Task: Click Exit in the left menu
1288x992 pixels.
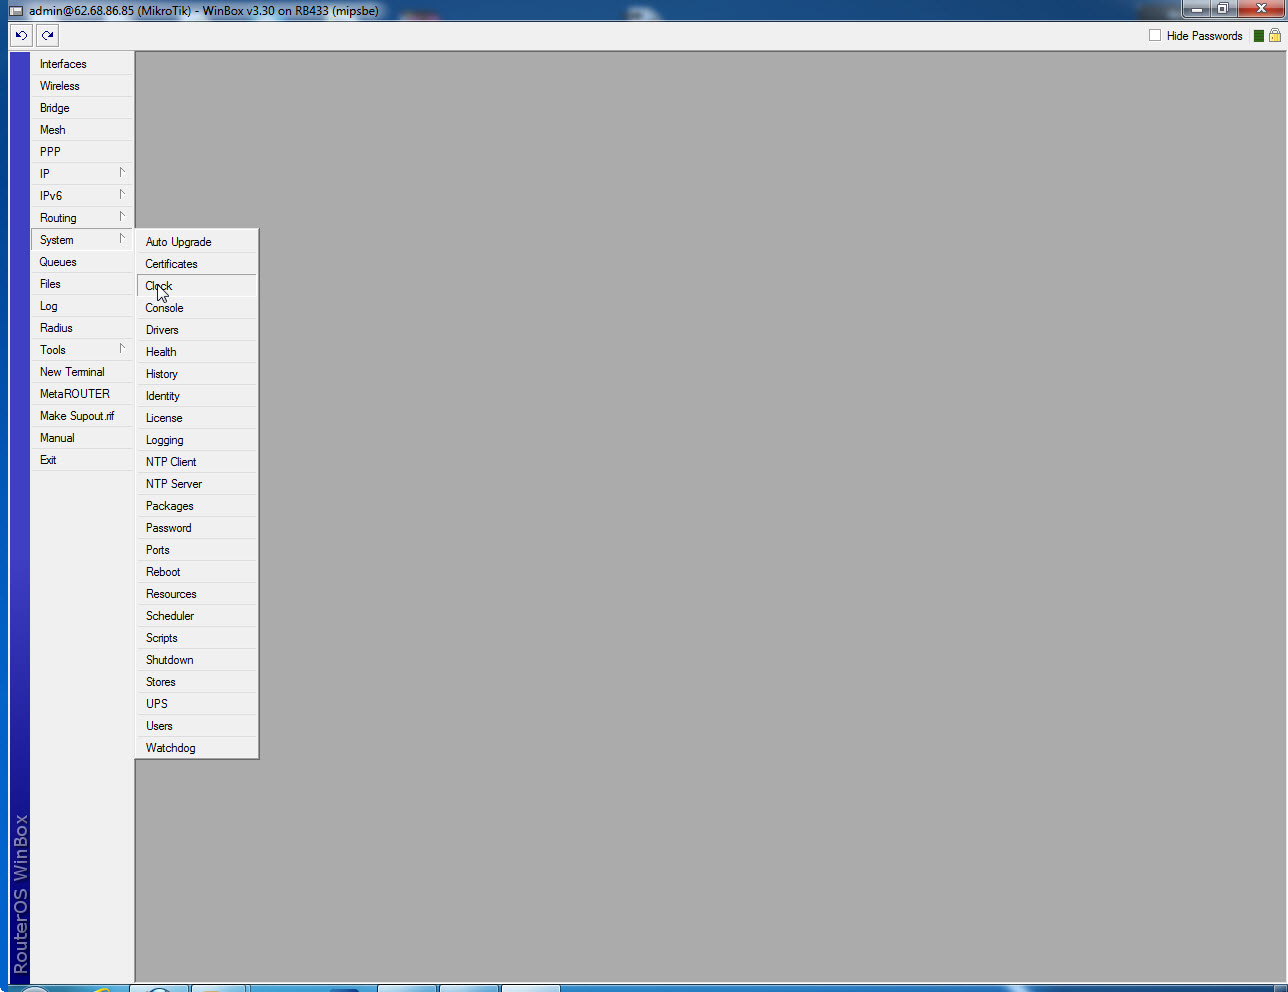Action: point(48,460)
